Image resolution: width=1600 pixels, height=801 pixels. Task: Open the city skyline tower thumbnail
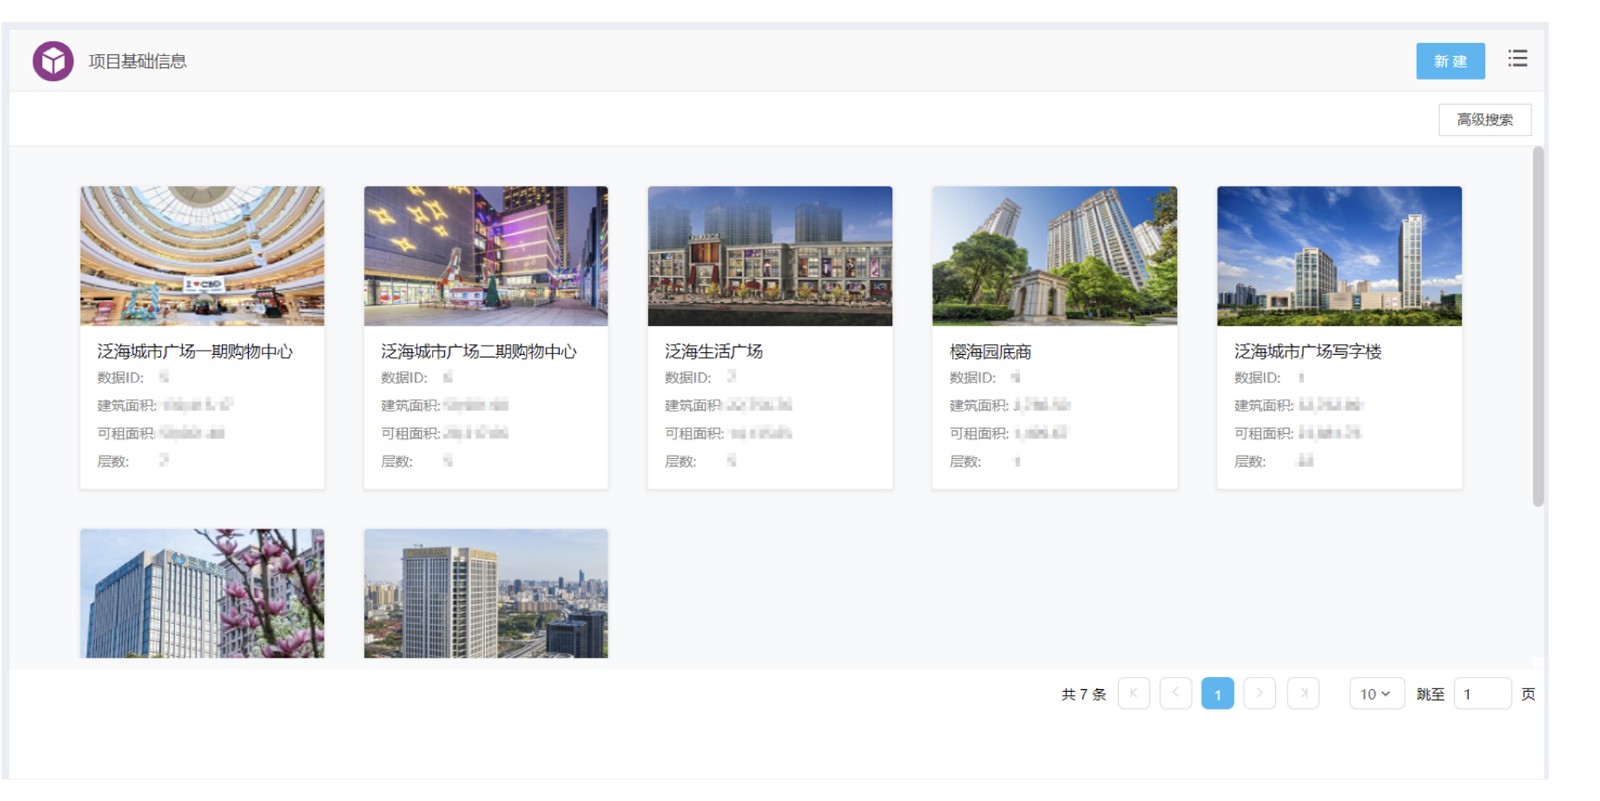pos(486,593)
